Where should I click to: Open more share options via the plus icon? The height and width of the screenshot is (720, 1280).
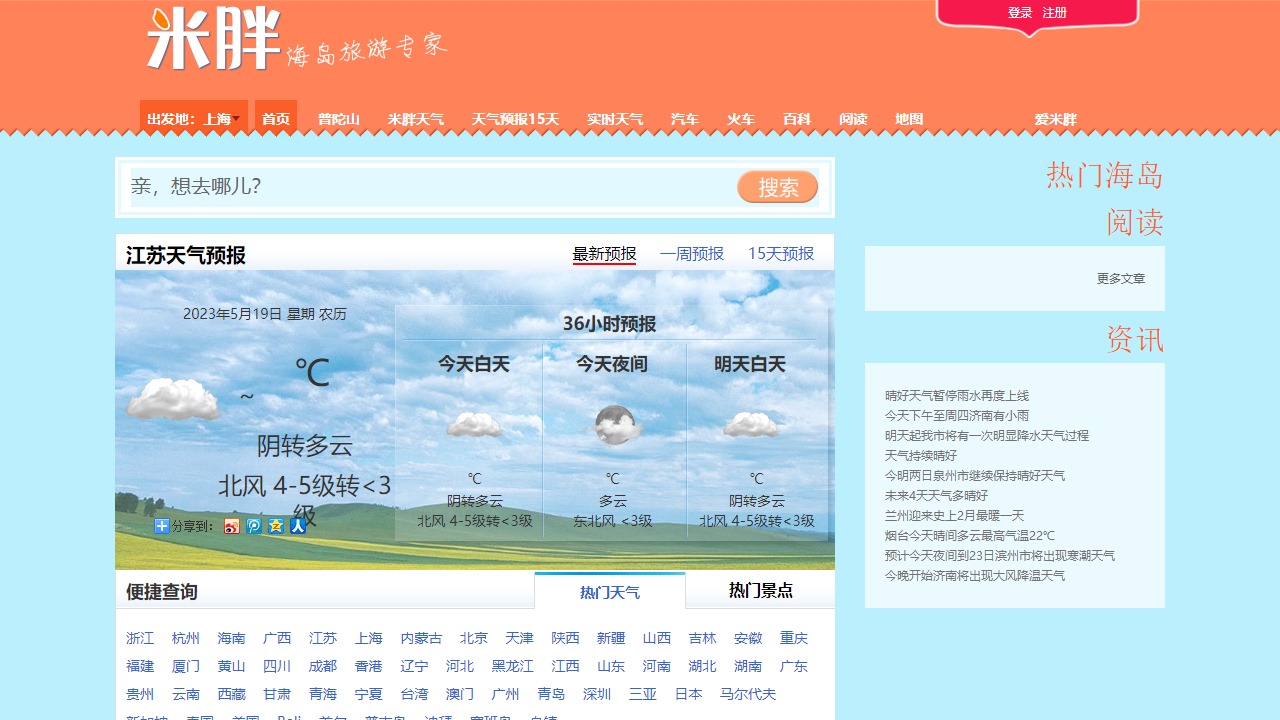pyautogui.click(x=161, y=526)
